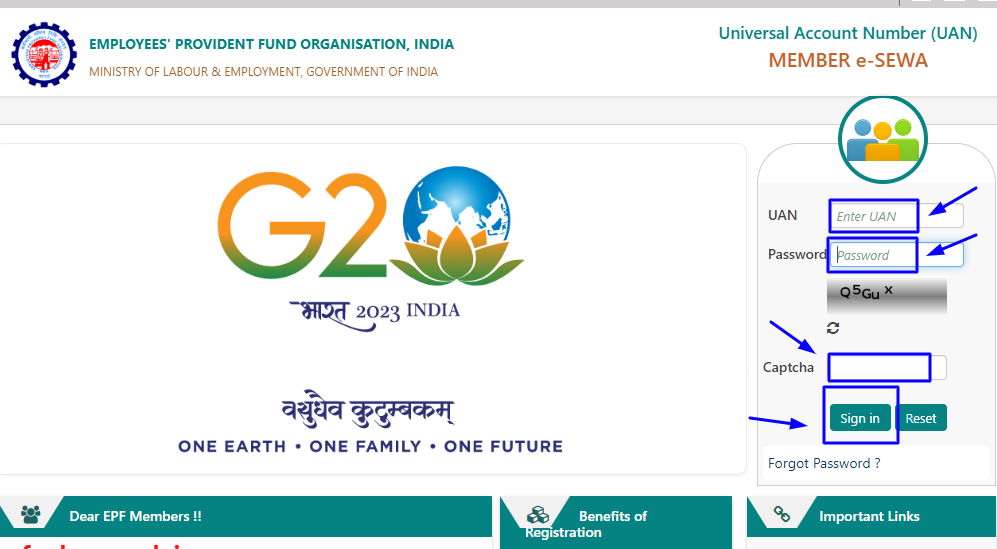Click the Employees' Provident Fund Organisation title
The image size is (997, 549).
[272, 44]
